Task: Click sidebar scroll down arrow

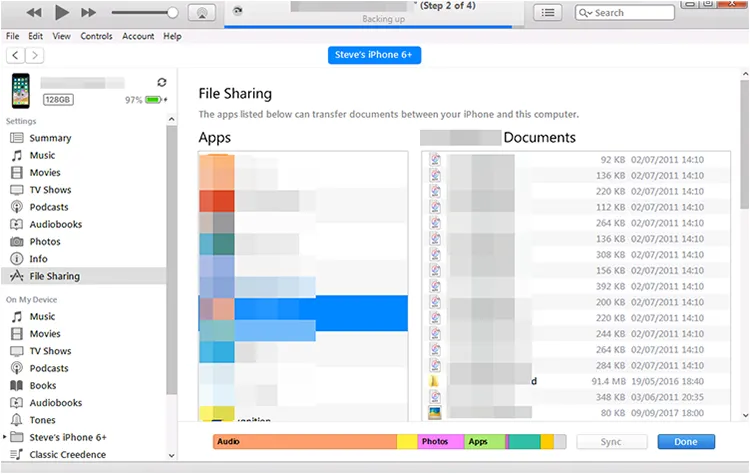Action: [x=172, y=455]
